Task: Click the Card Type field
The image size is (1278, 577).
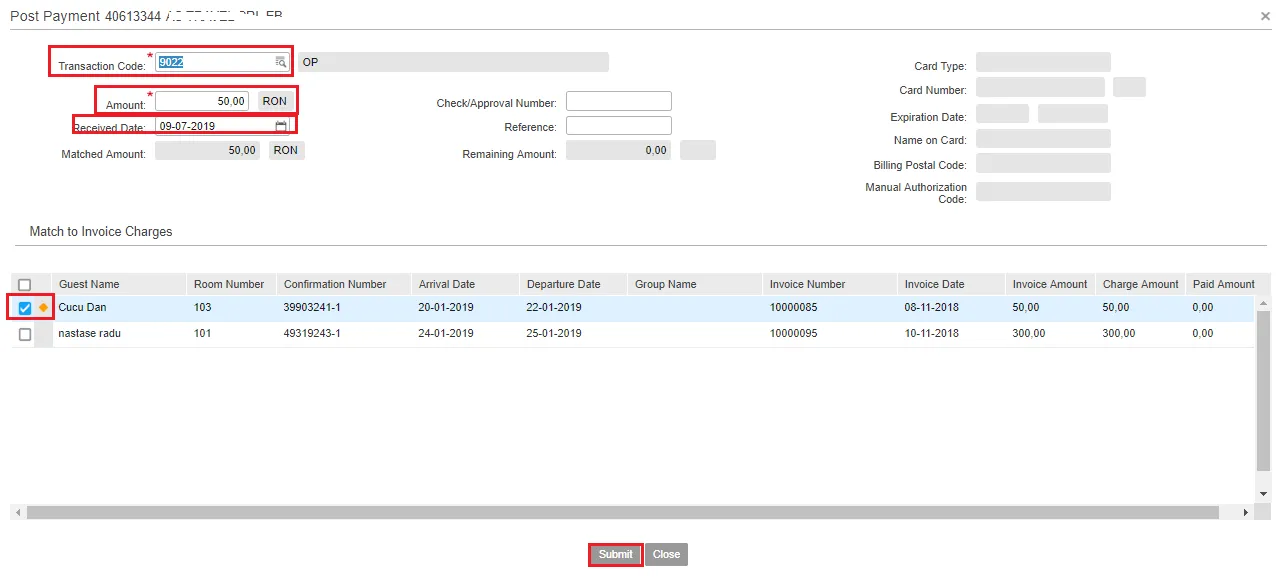Action: 1043,62
